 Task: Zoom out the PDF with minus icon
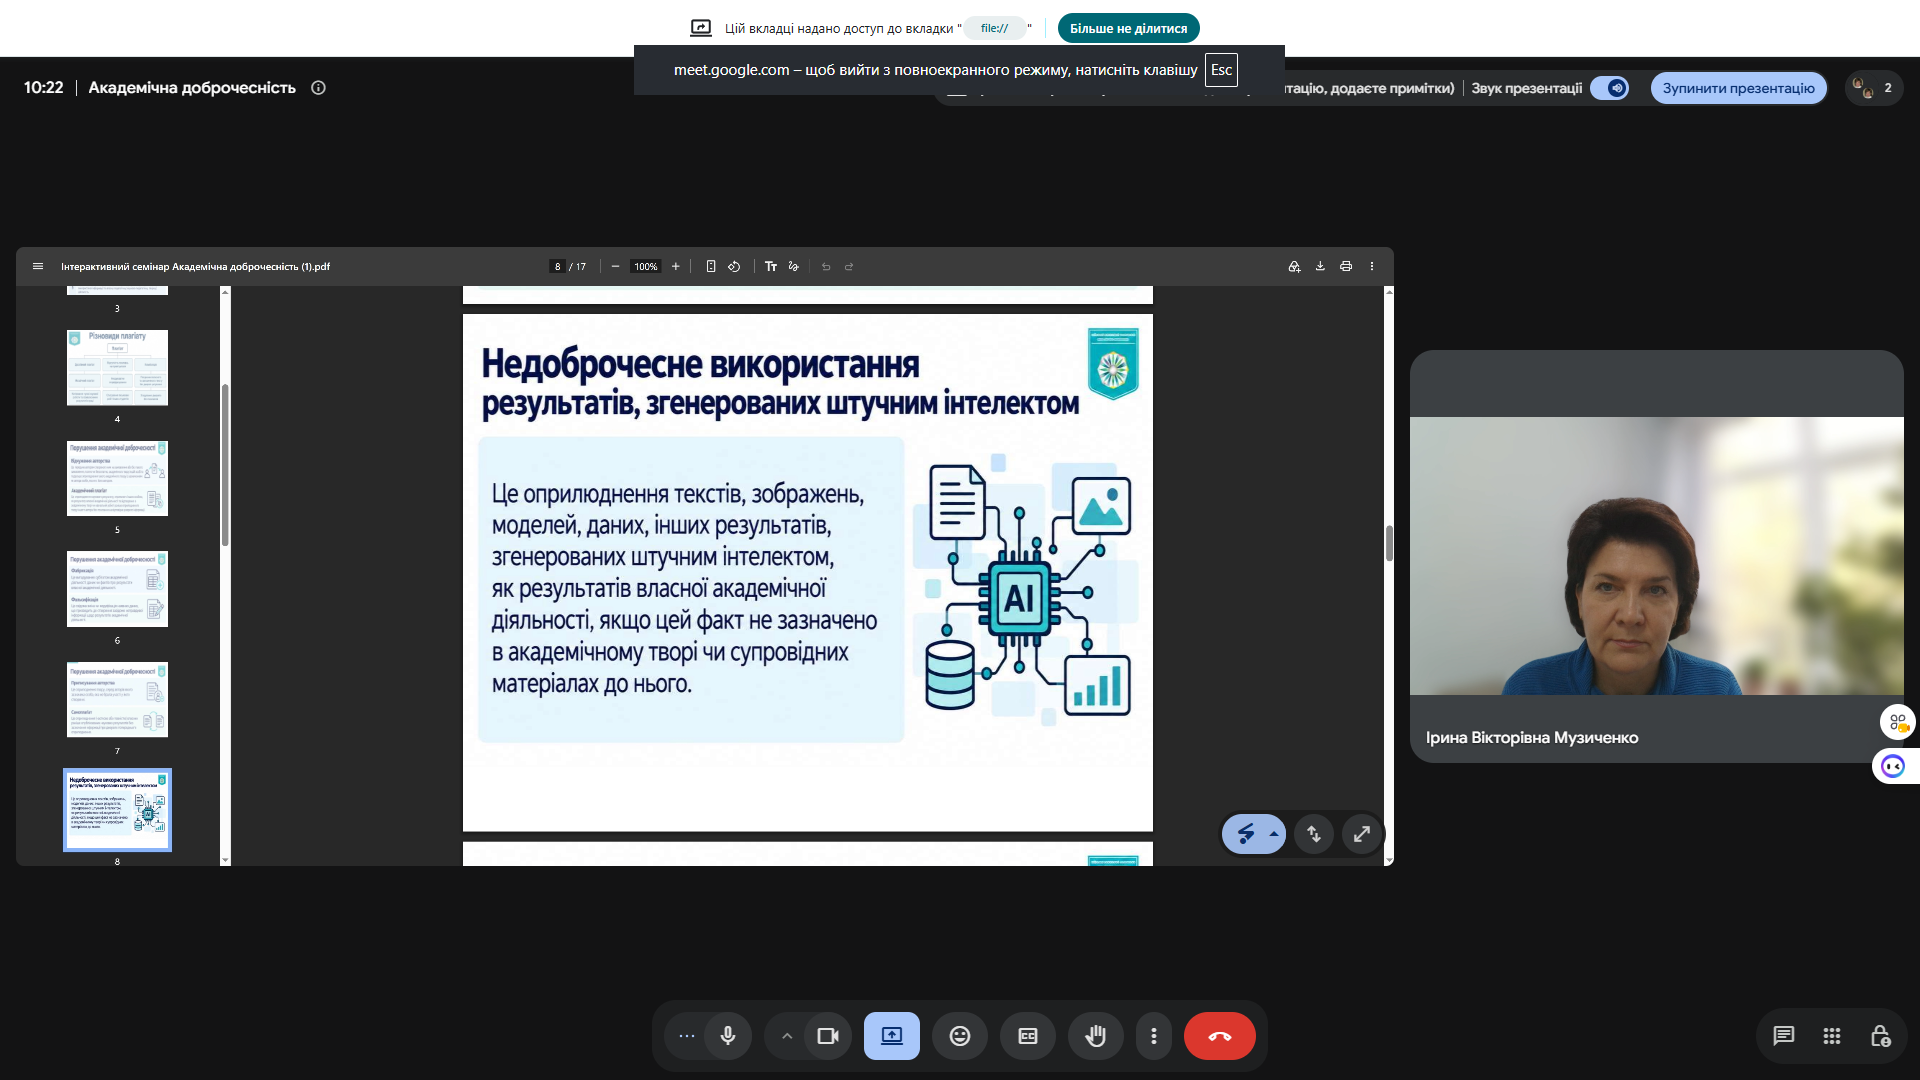point(615,266)
